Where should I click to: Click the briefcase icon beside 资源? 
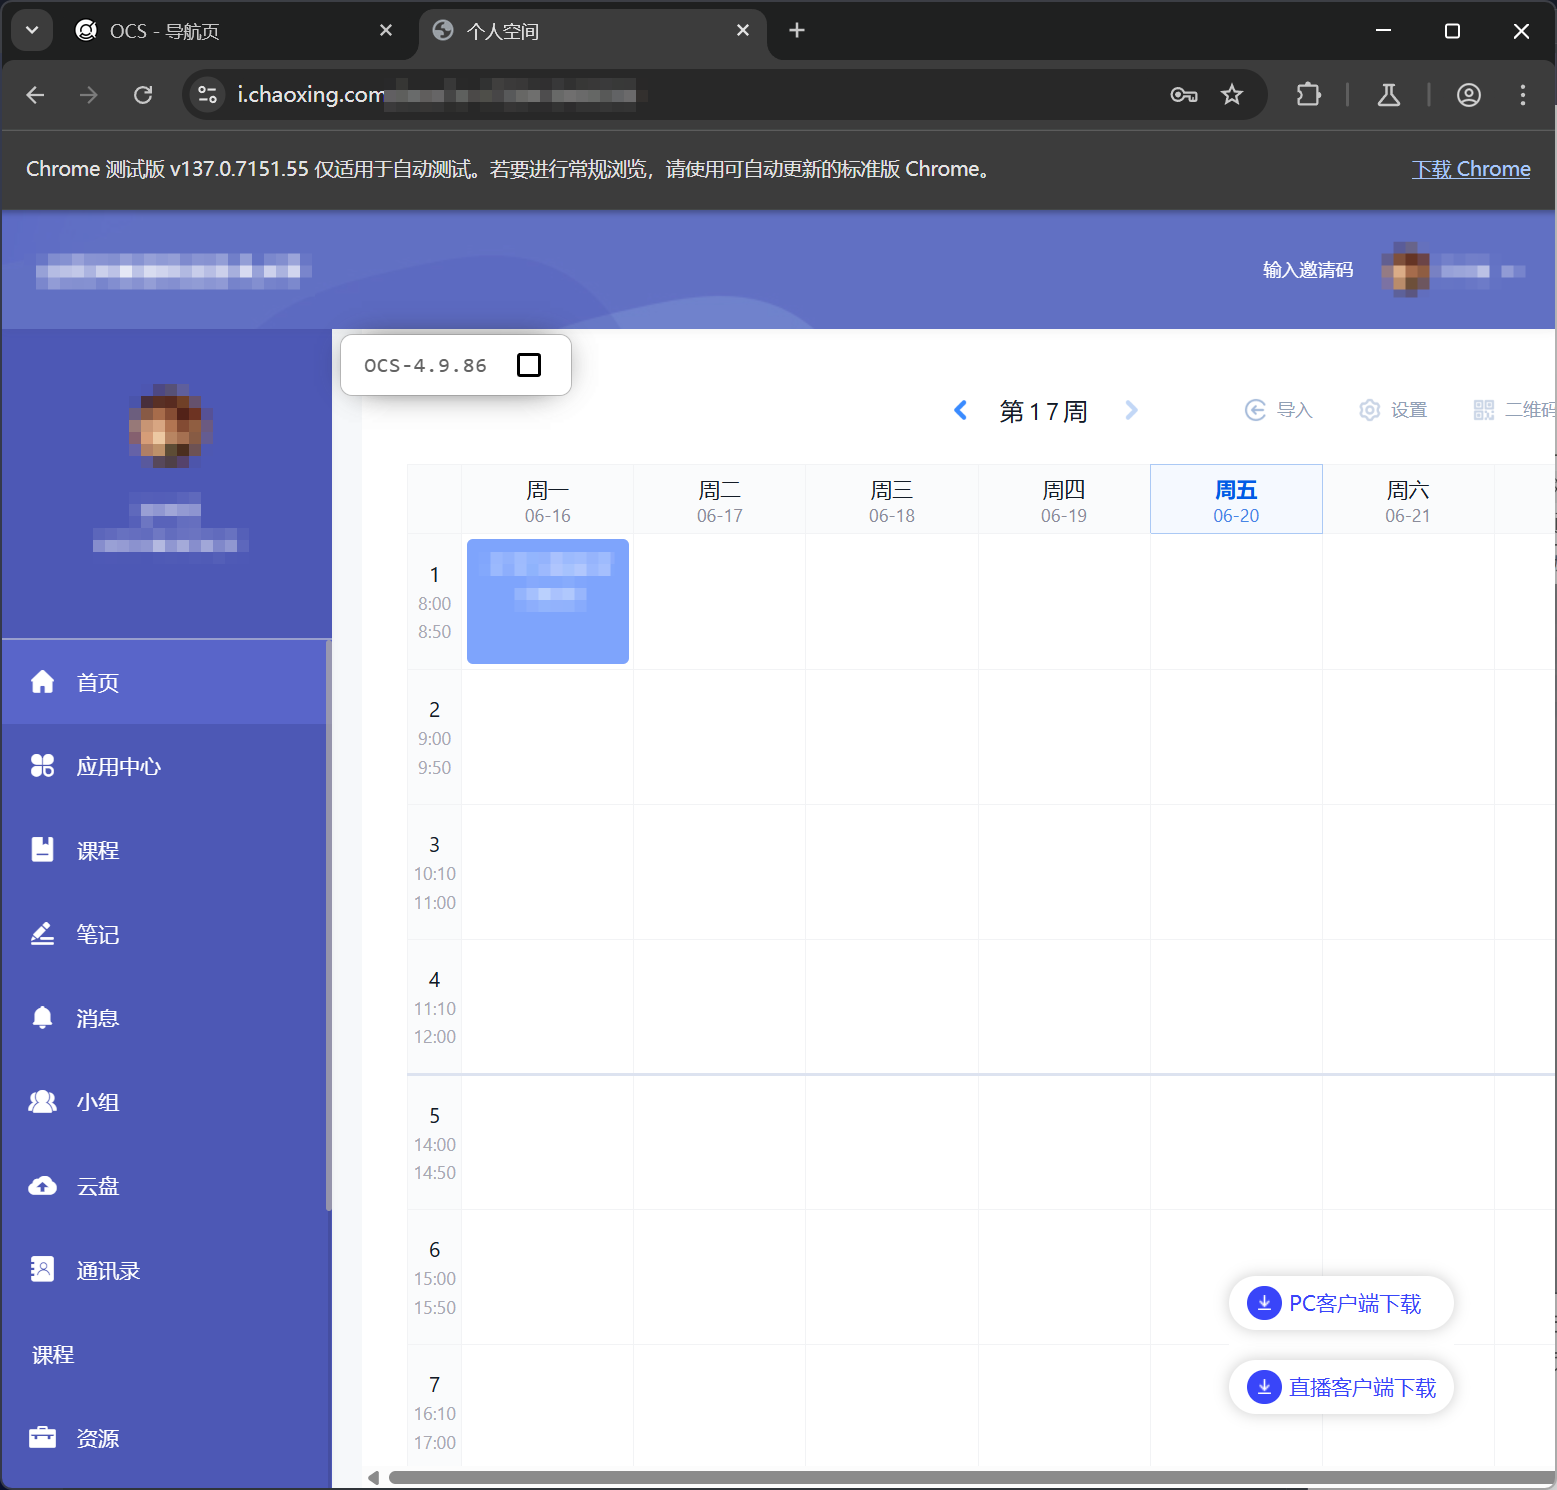point(42,1438)
